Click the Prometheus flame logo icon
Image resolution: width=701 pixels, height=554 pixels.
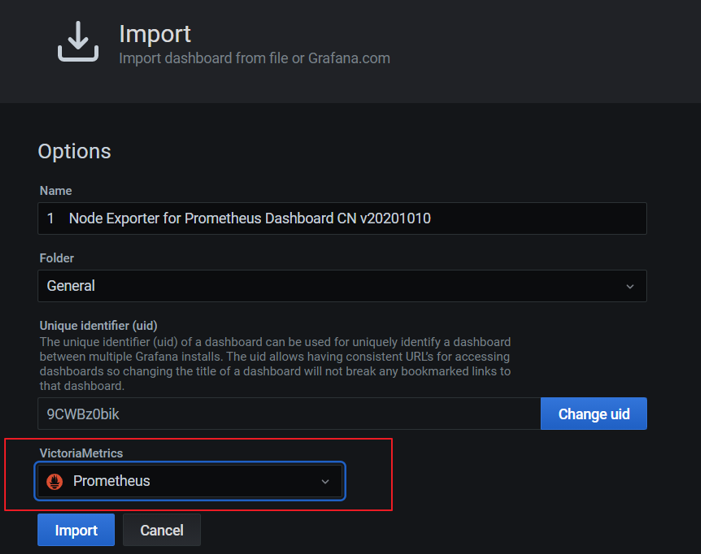pyautogui.click(x=55, y=481)
